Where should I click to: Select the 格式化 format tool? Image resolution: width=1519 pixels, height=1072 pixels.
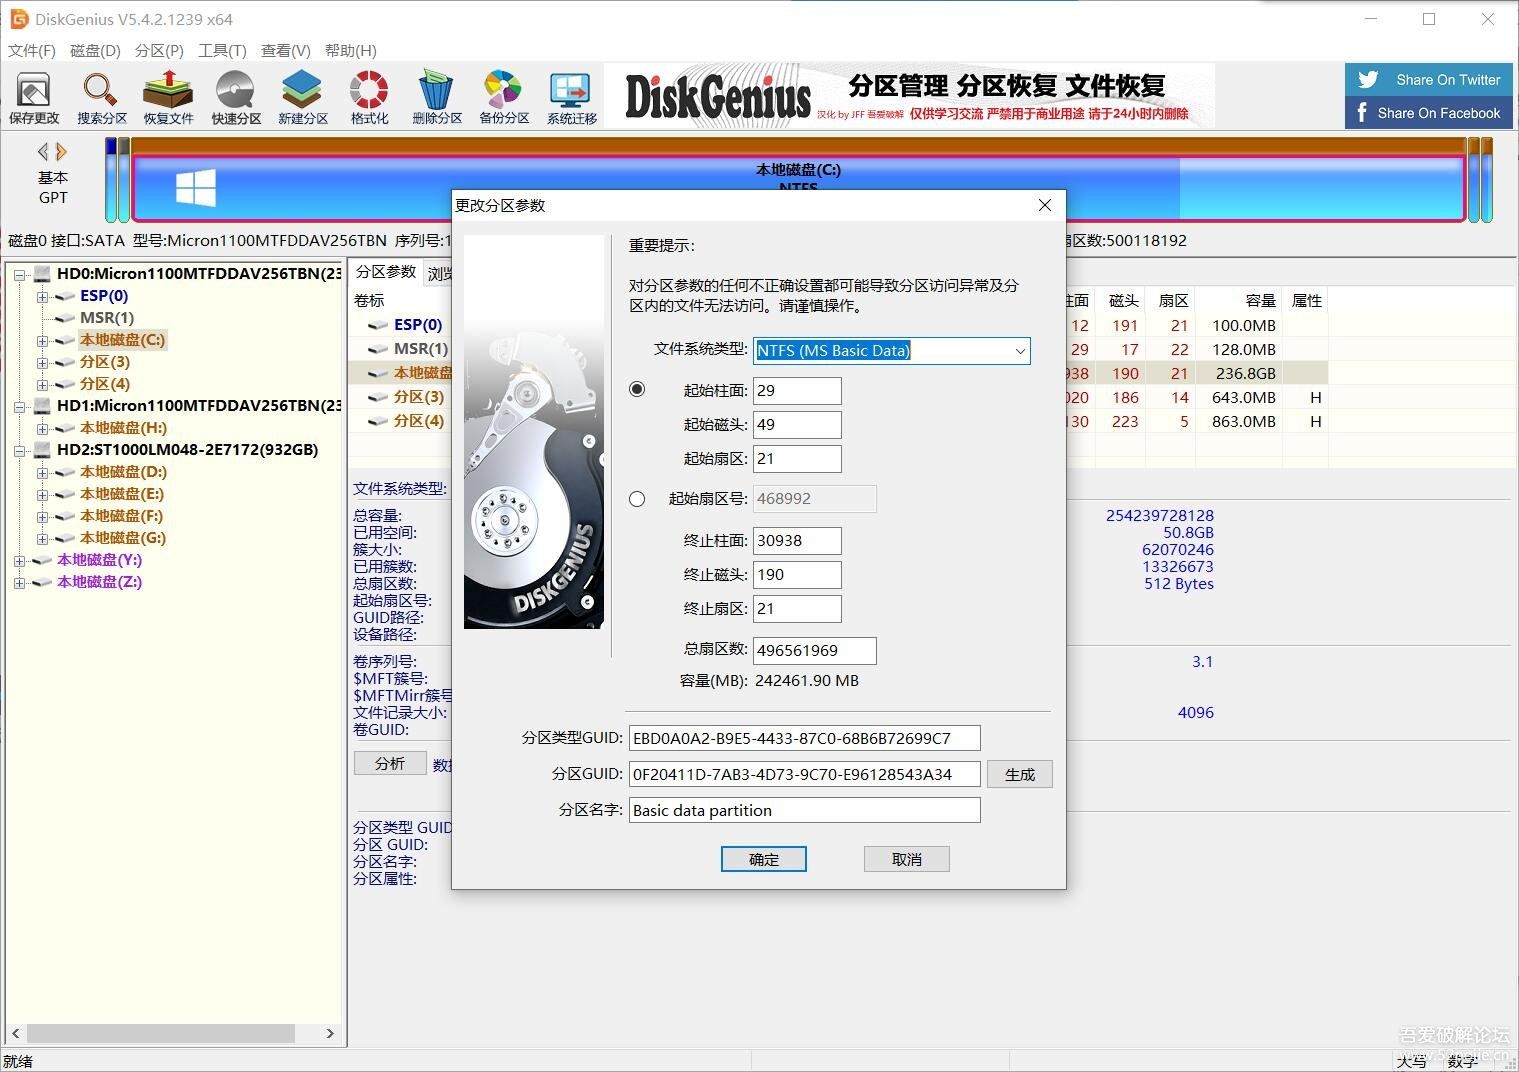coord(368,97)
